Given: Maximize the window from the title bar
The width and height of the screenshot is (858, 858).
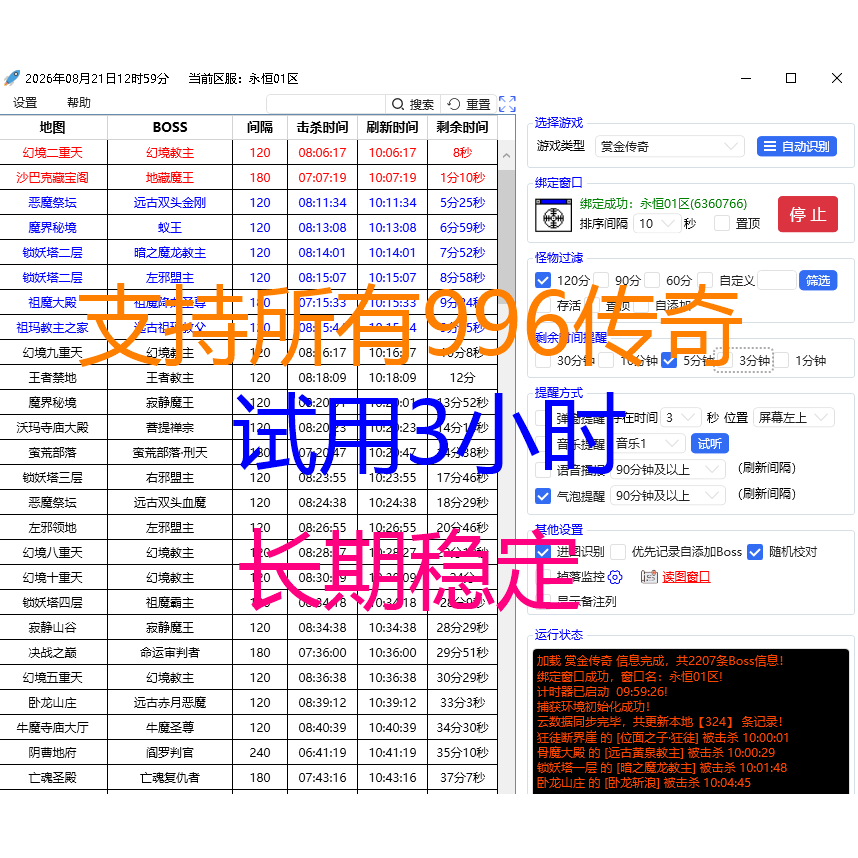Looking at the screenshot, I should [x=791, y=78].
